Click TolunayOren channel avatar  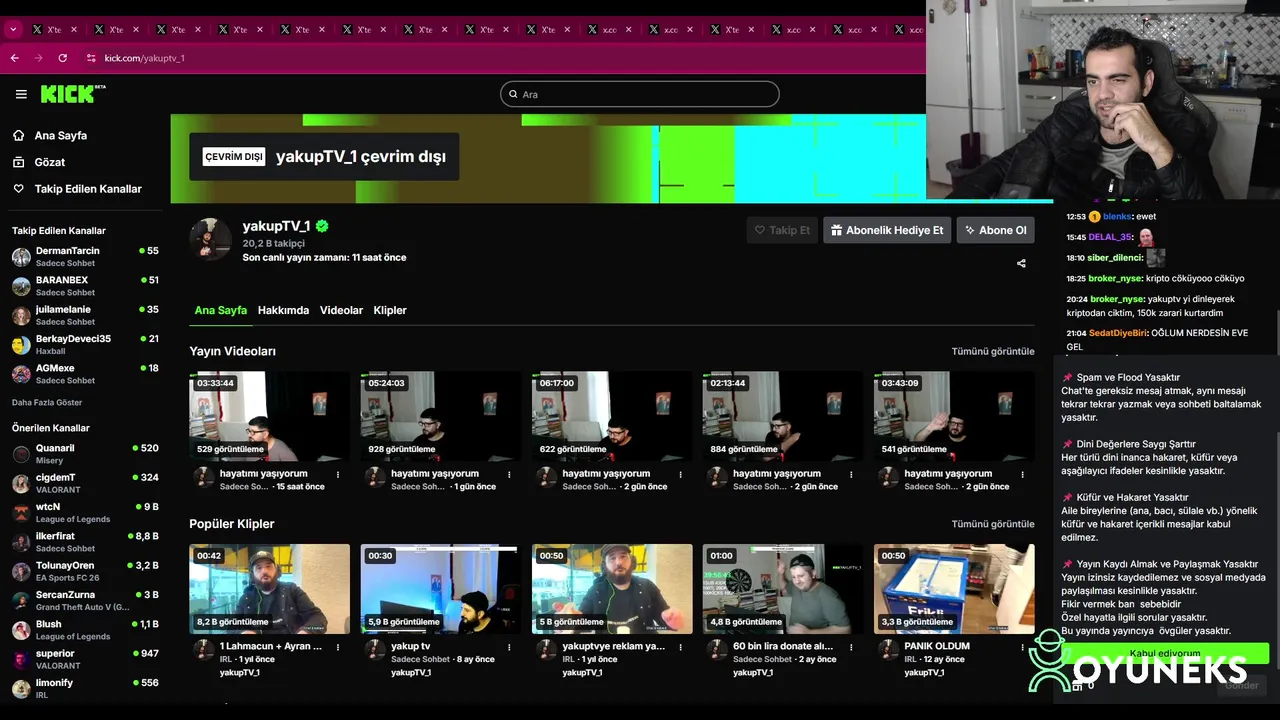tap(21, 571)
